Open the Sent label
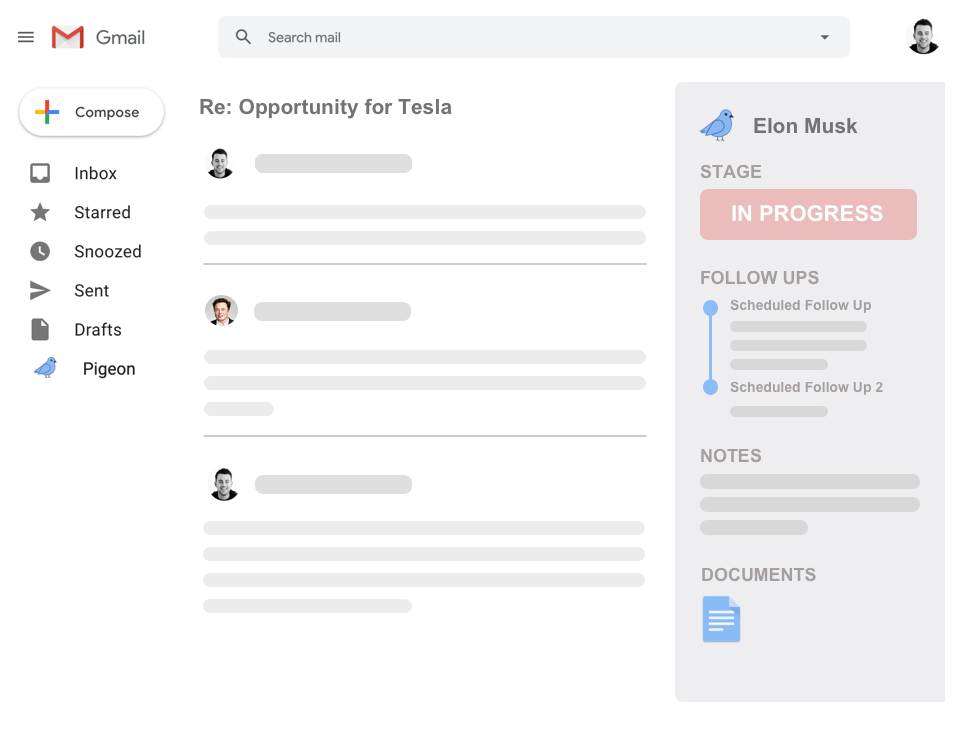This screenshot has height=755, width=975. tap(91, 290)
